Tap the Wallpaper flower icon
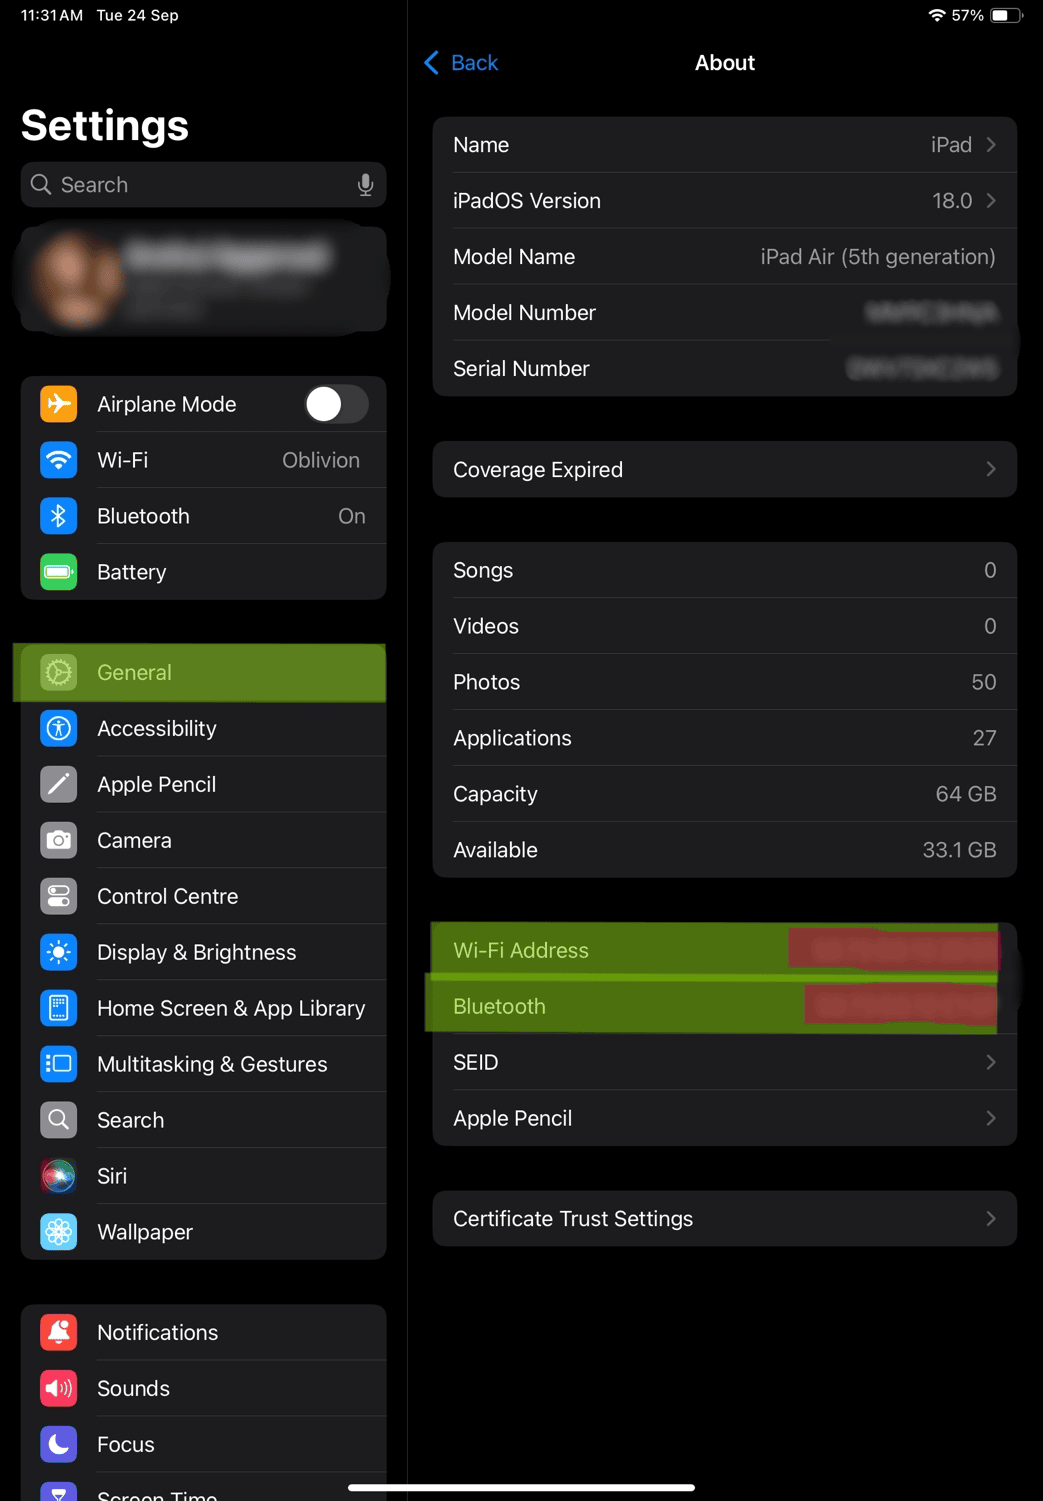The image size is (1043, 1501). click(x=58, y=1232)
